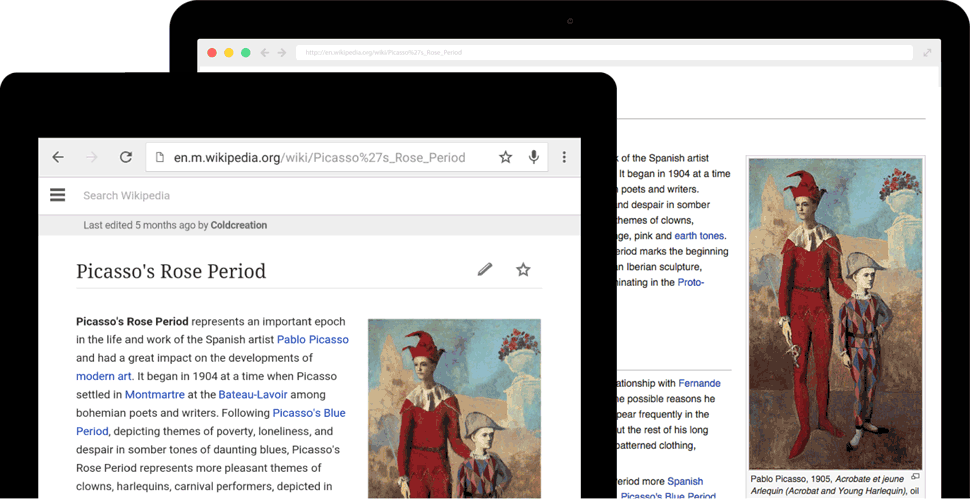Click the yellow minimize dot on laptop browser
The width and height of the screenshot is (970, 500).
click(229, 53)
